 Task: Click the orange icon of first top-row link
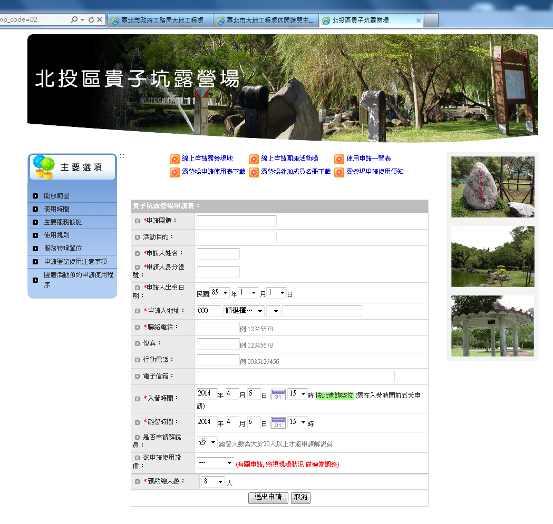[175, 159]
